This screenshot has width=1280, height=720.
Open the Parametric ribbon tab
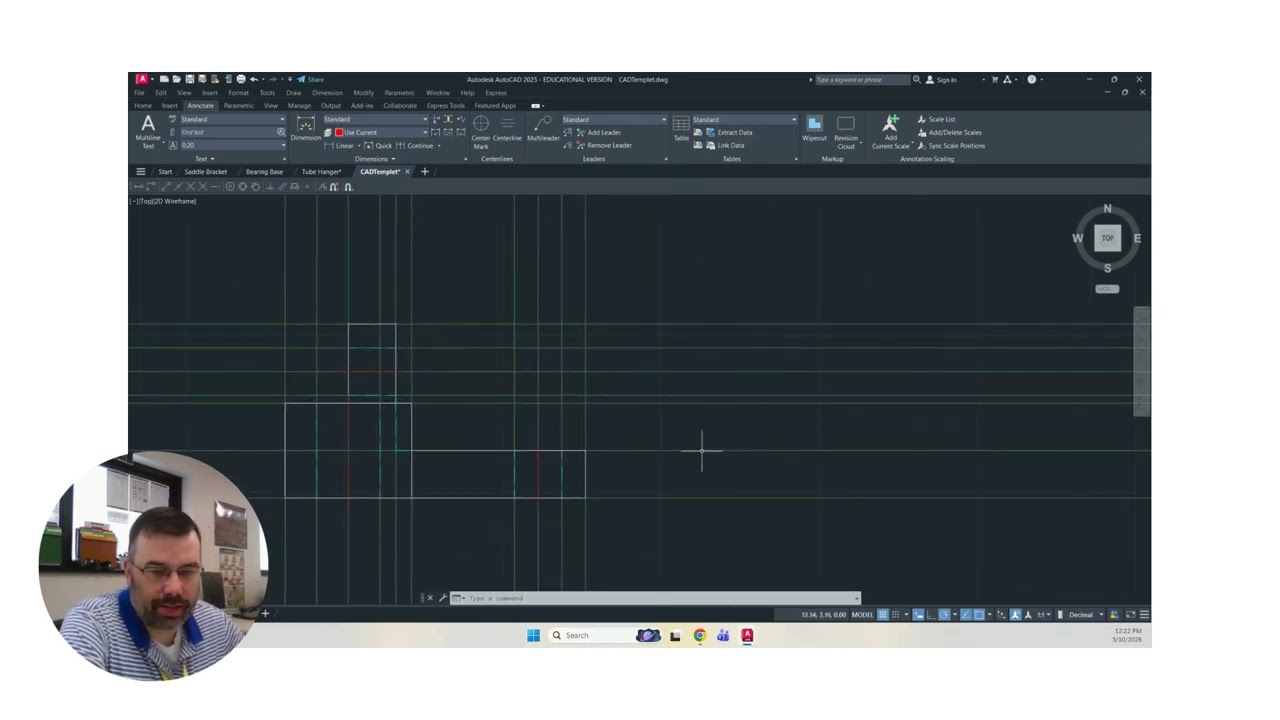pos(239,105)
